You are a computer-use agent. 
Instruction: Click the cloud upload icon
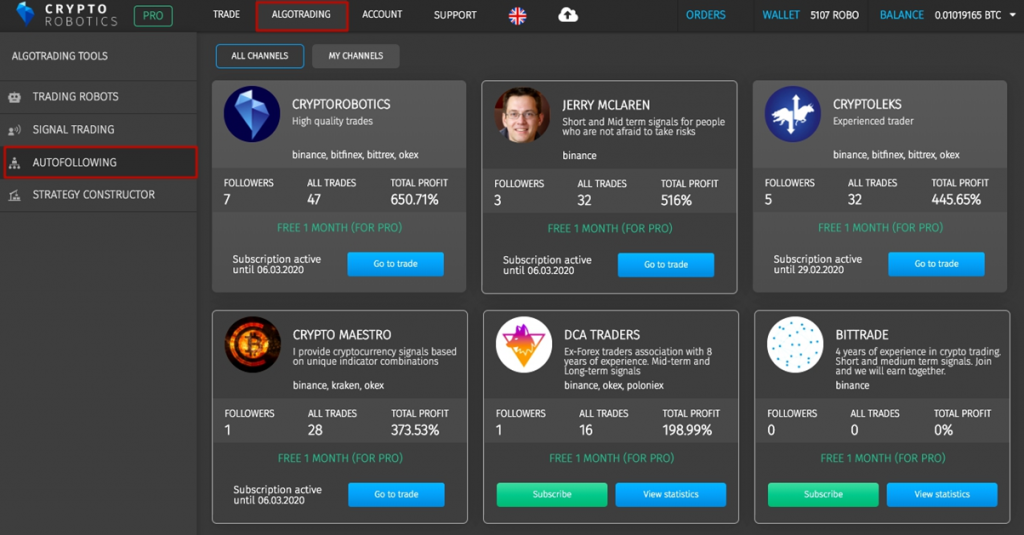pyautogui.click(x=568, y=14)
